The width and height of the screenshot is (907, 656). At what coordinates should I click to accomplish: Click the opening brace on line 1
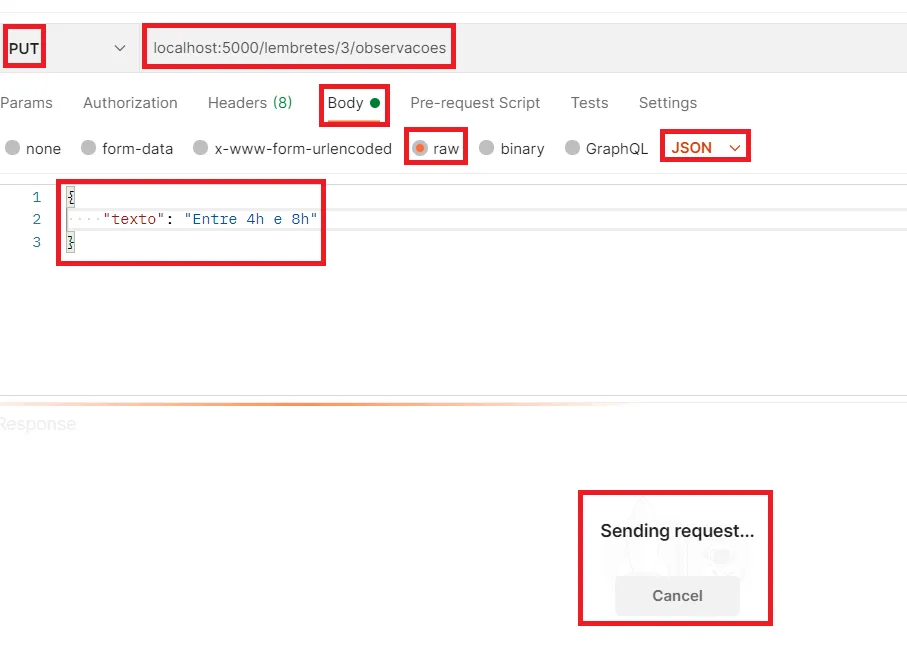[x=71, y=197]
